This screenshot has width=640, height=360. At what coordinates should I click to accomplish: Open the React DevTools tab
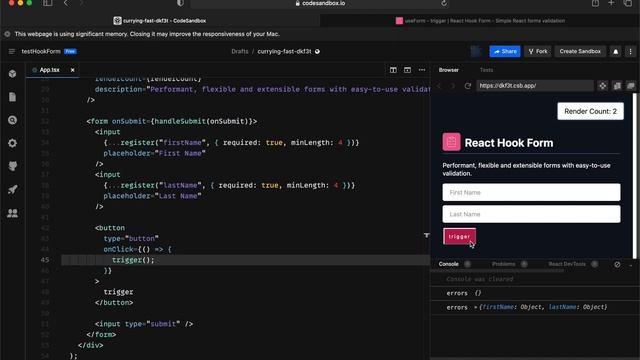567,264
